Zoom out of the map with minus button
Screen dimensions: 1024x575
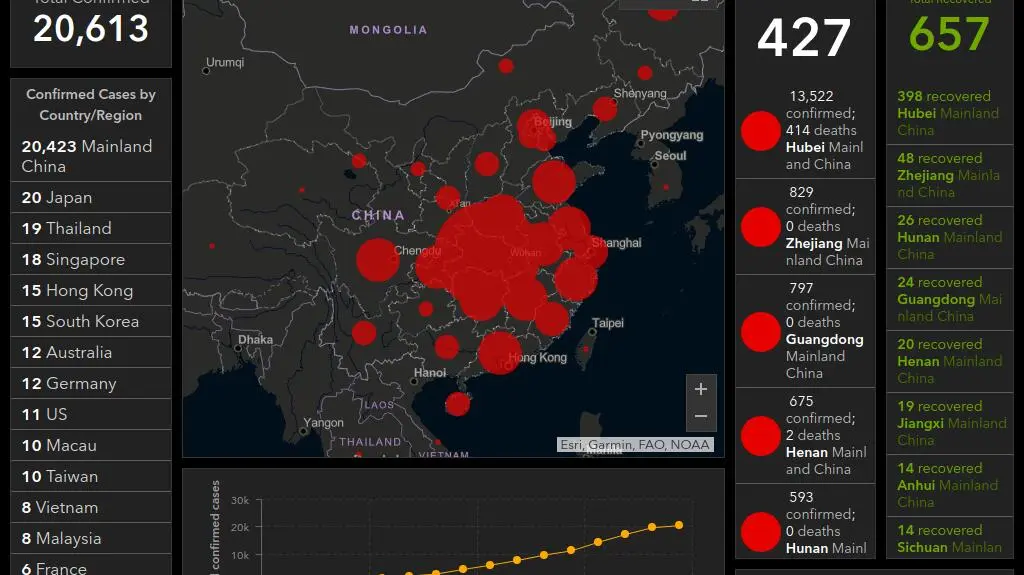(700, 416)
